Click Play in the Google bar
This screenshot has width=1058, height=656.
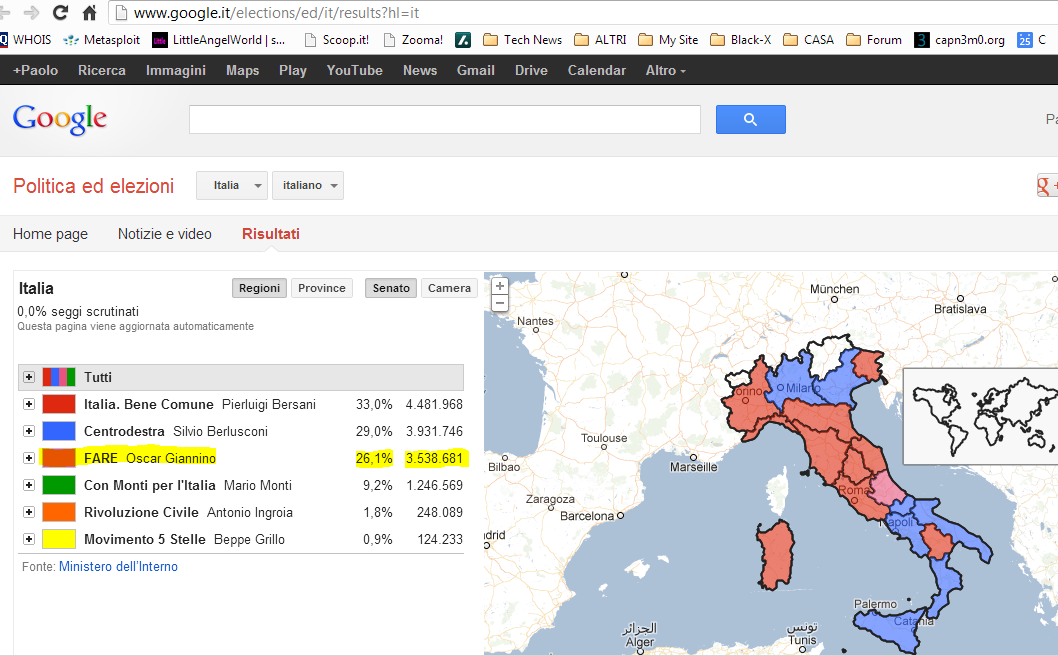point(293,70)
